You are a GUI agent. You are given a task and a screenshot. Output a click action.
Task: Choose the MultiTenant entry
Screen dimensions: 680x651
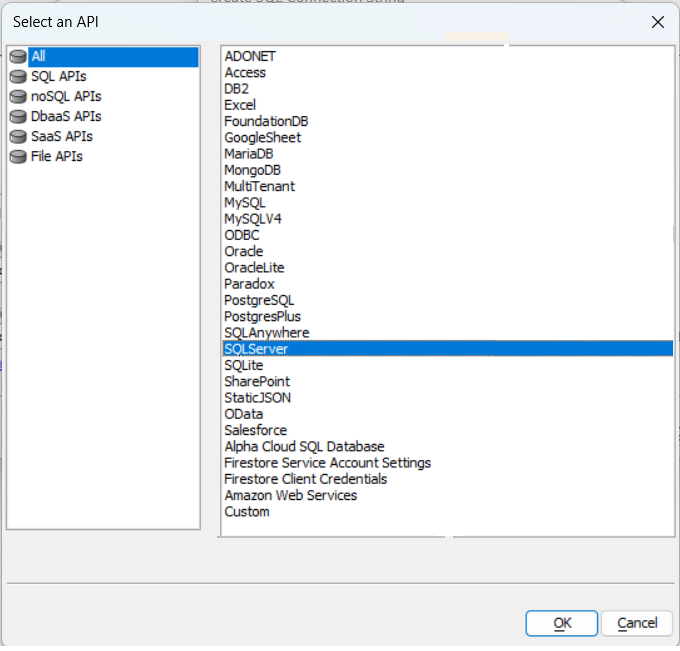click(x=259, y=186)
